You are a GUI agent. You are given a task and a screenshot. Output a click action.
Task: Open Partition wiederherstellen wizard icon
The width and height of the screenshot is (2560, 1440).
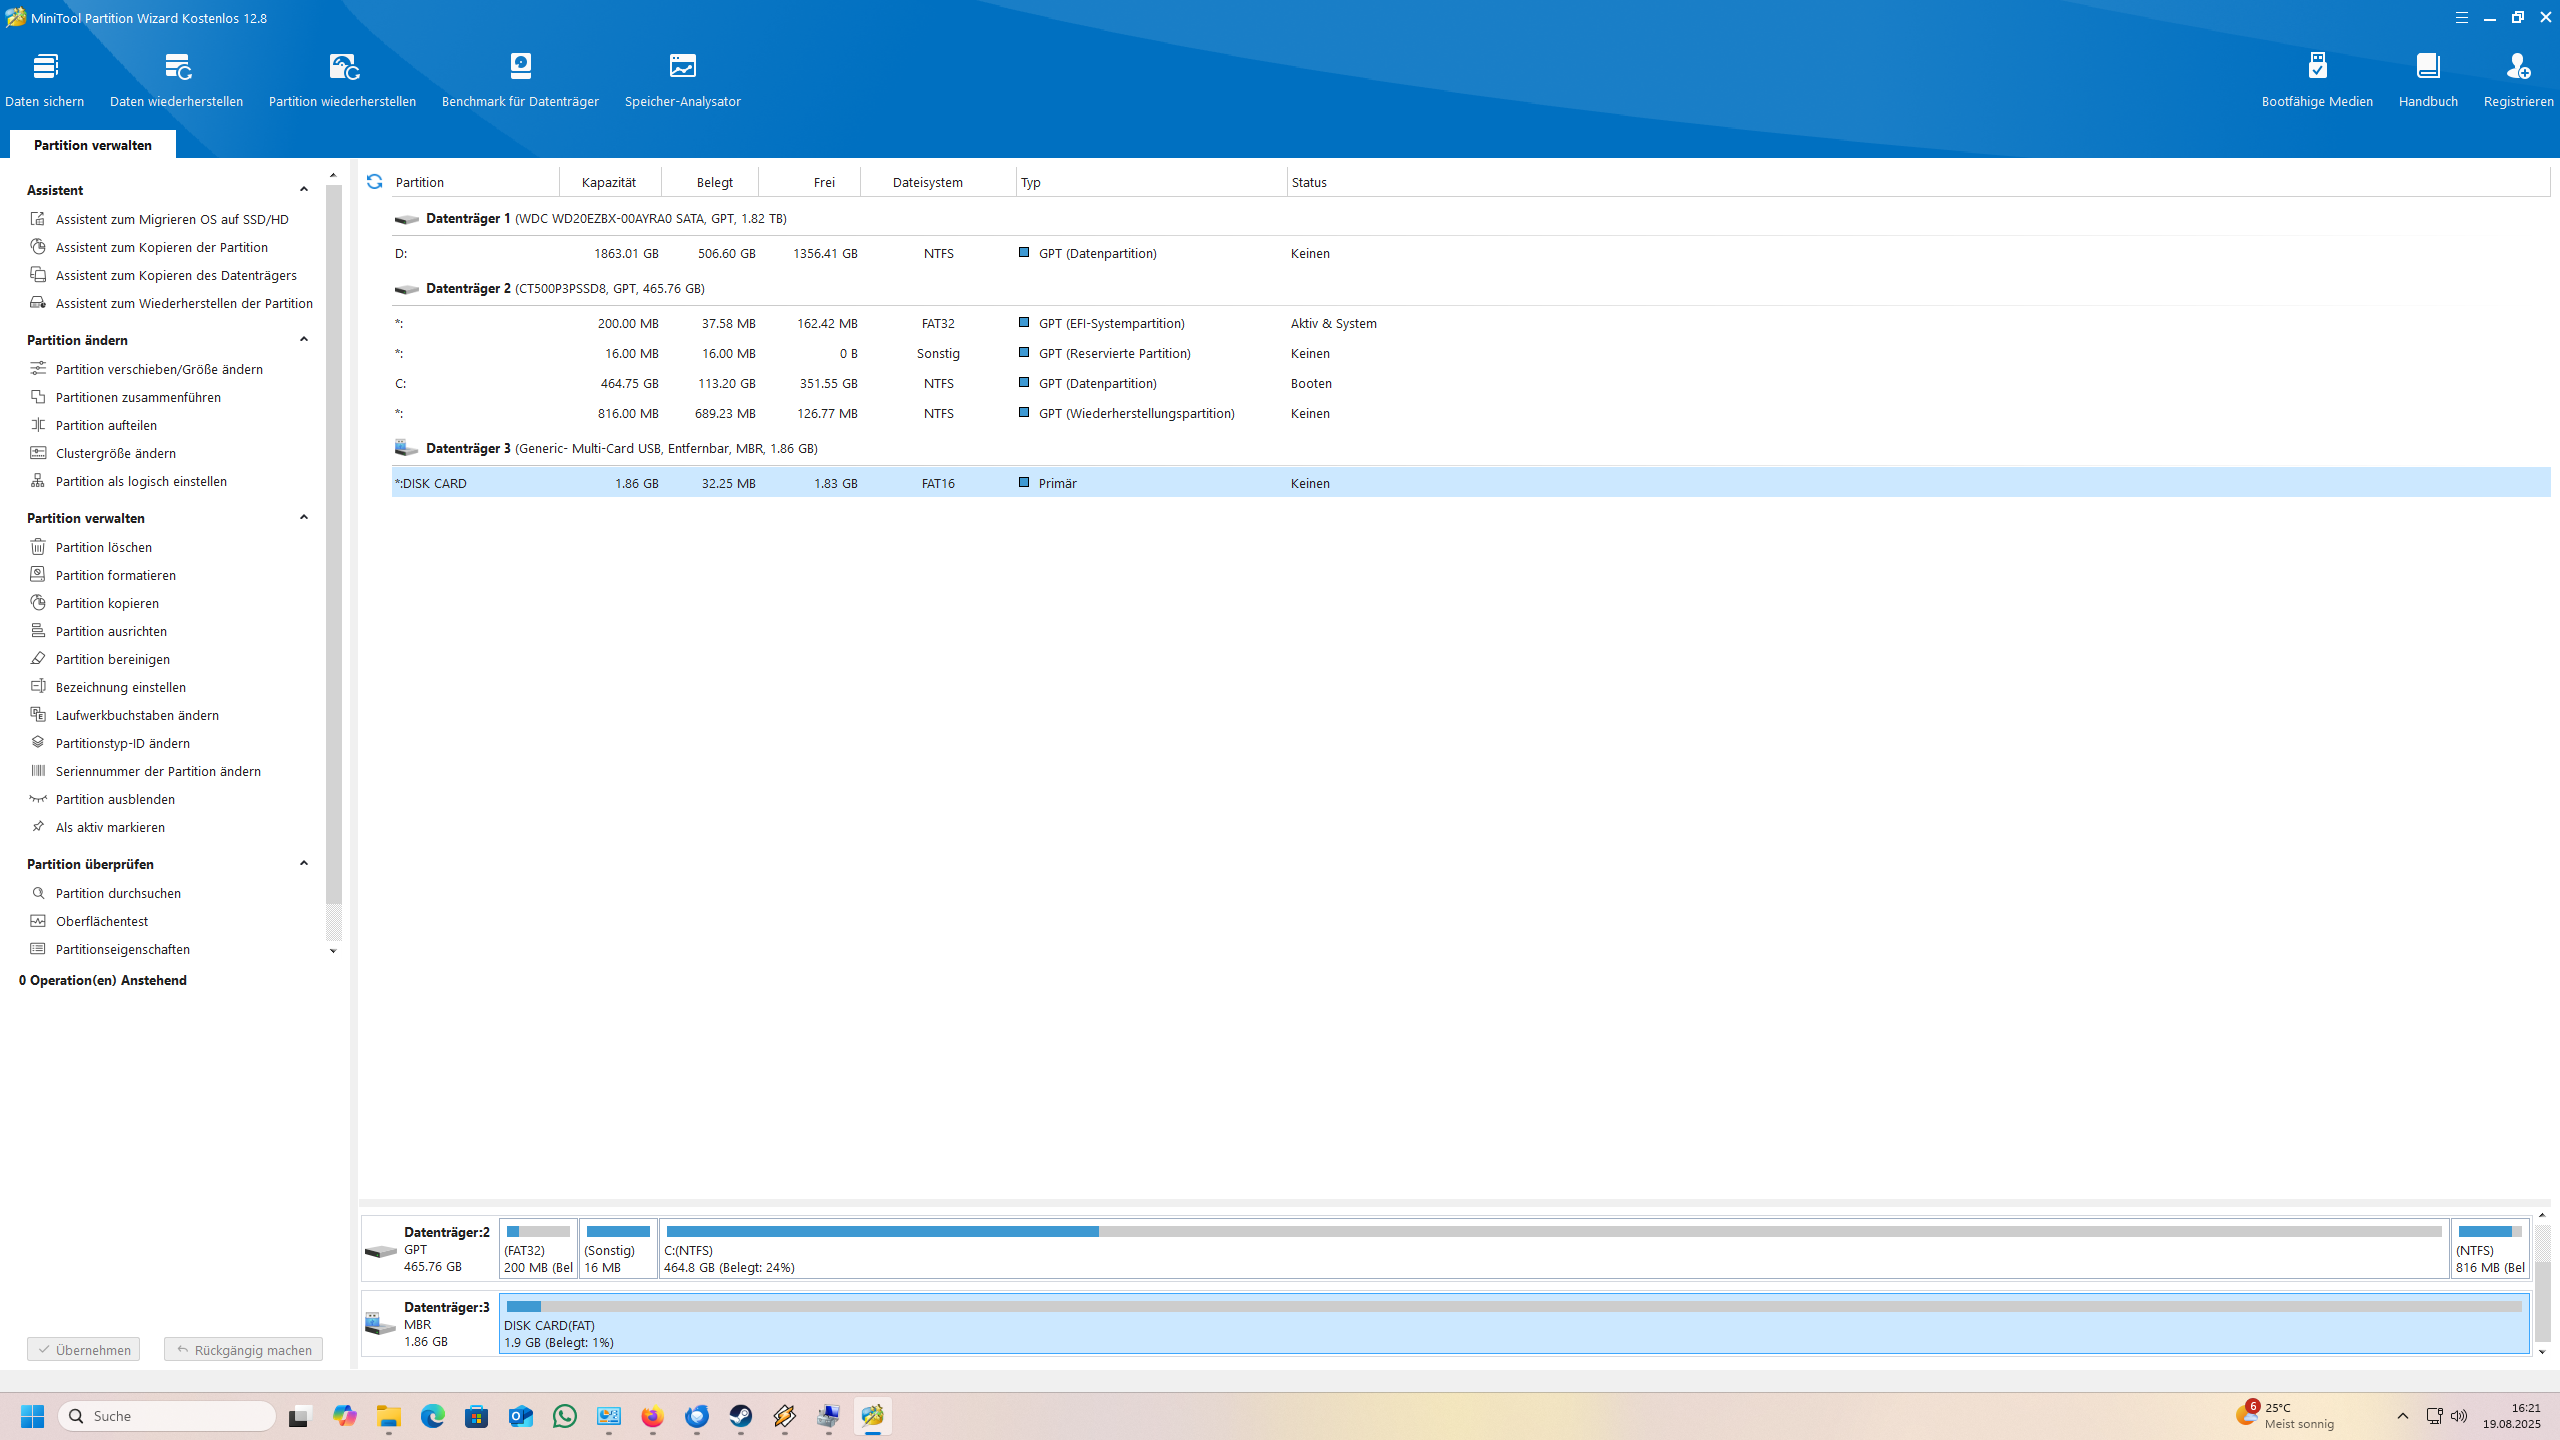[x=343, y=67]
